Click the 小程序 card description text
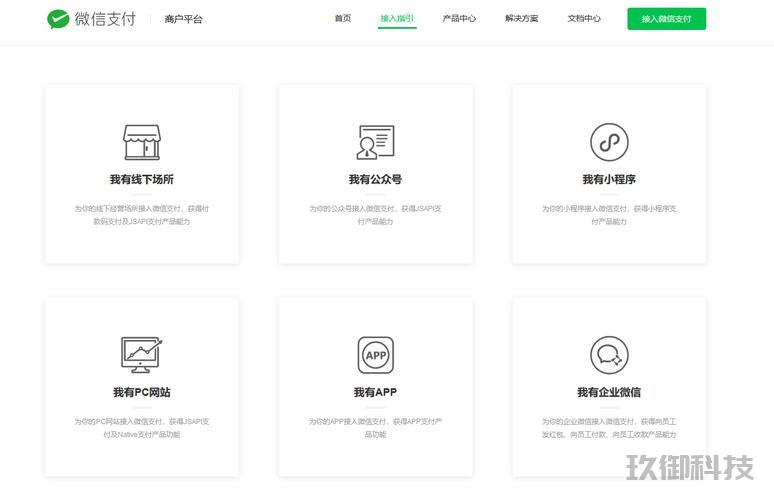Viewport: 774px width, 500px height. tap(609, 215)
